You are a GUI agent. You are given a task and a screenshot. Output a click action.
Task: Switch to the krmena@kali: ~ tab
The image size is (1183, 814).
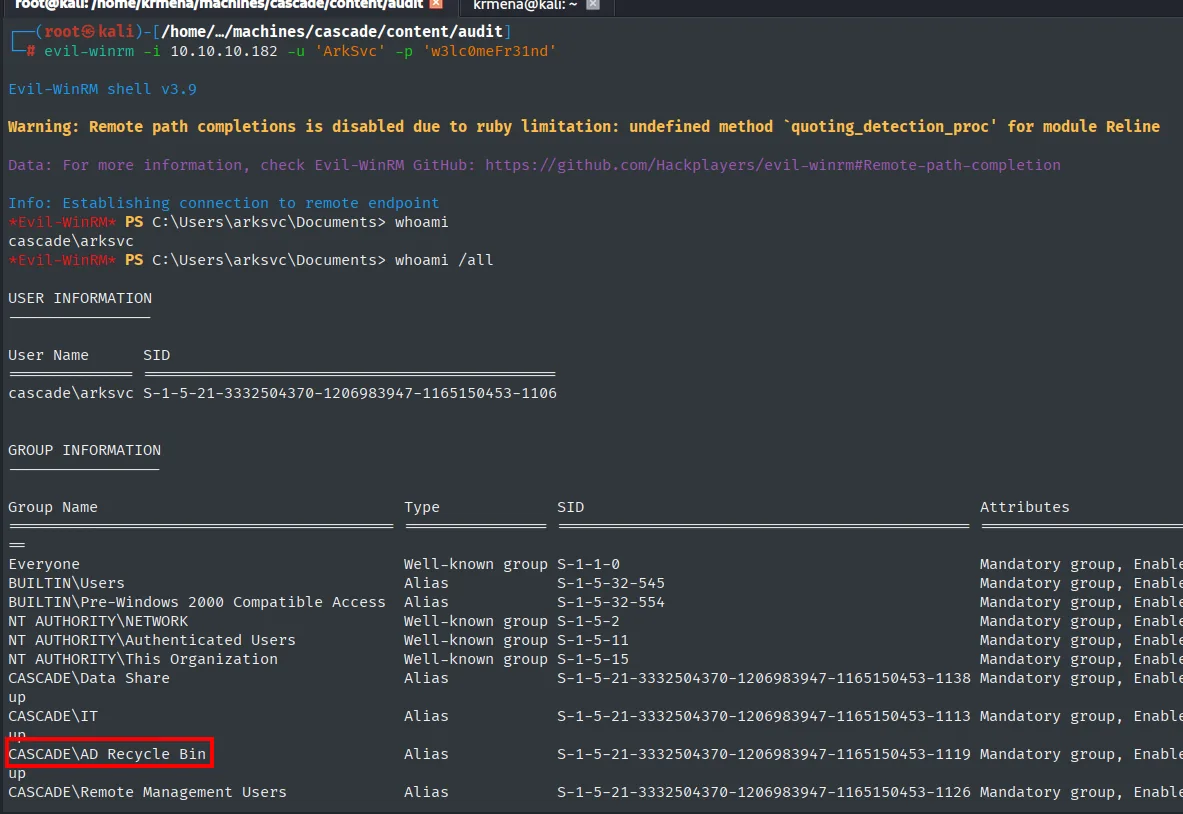(525, 5)
